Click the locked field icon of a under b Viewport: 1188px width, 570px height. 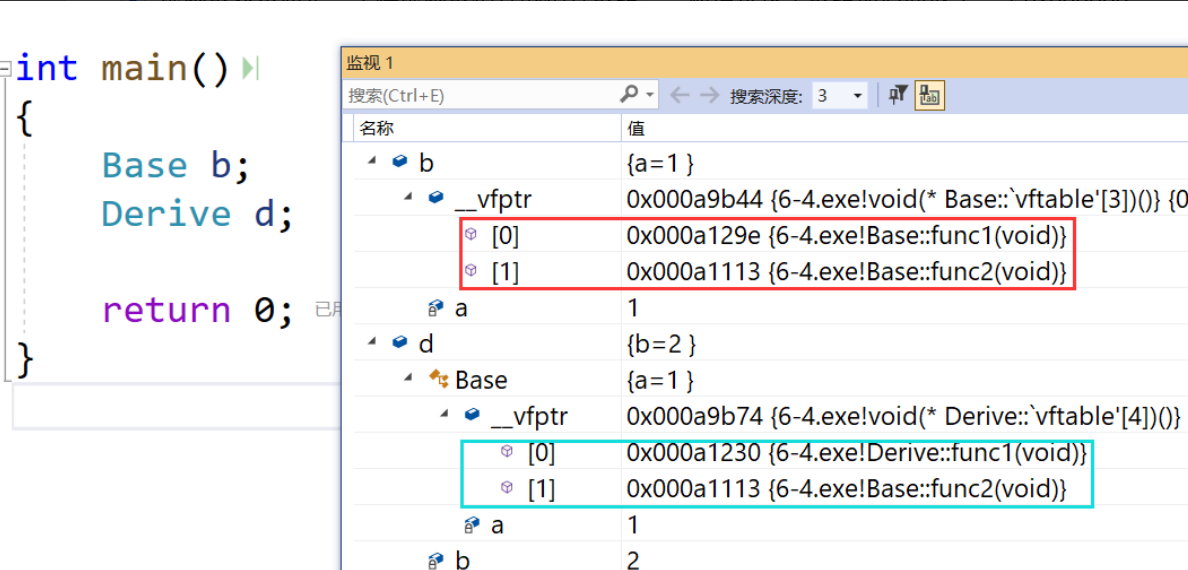click(436, 307)
